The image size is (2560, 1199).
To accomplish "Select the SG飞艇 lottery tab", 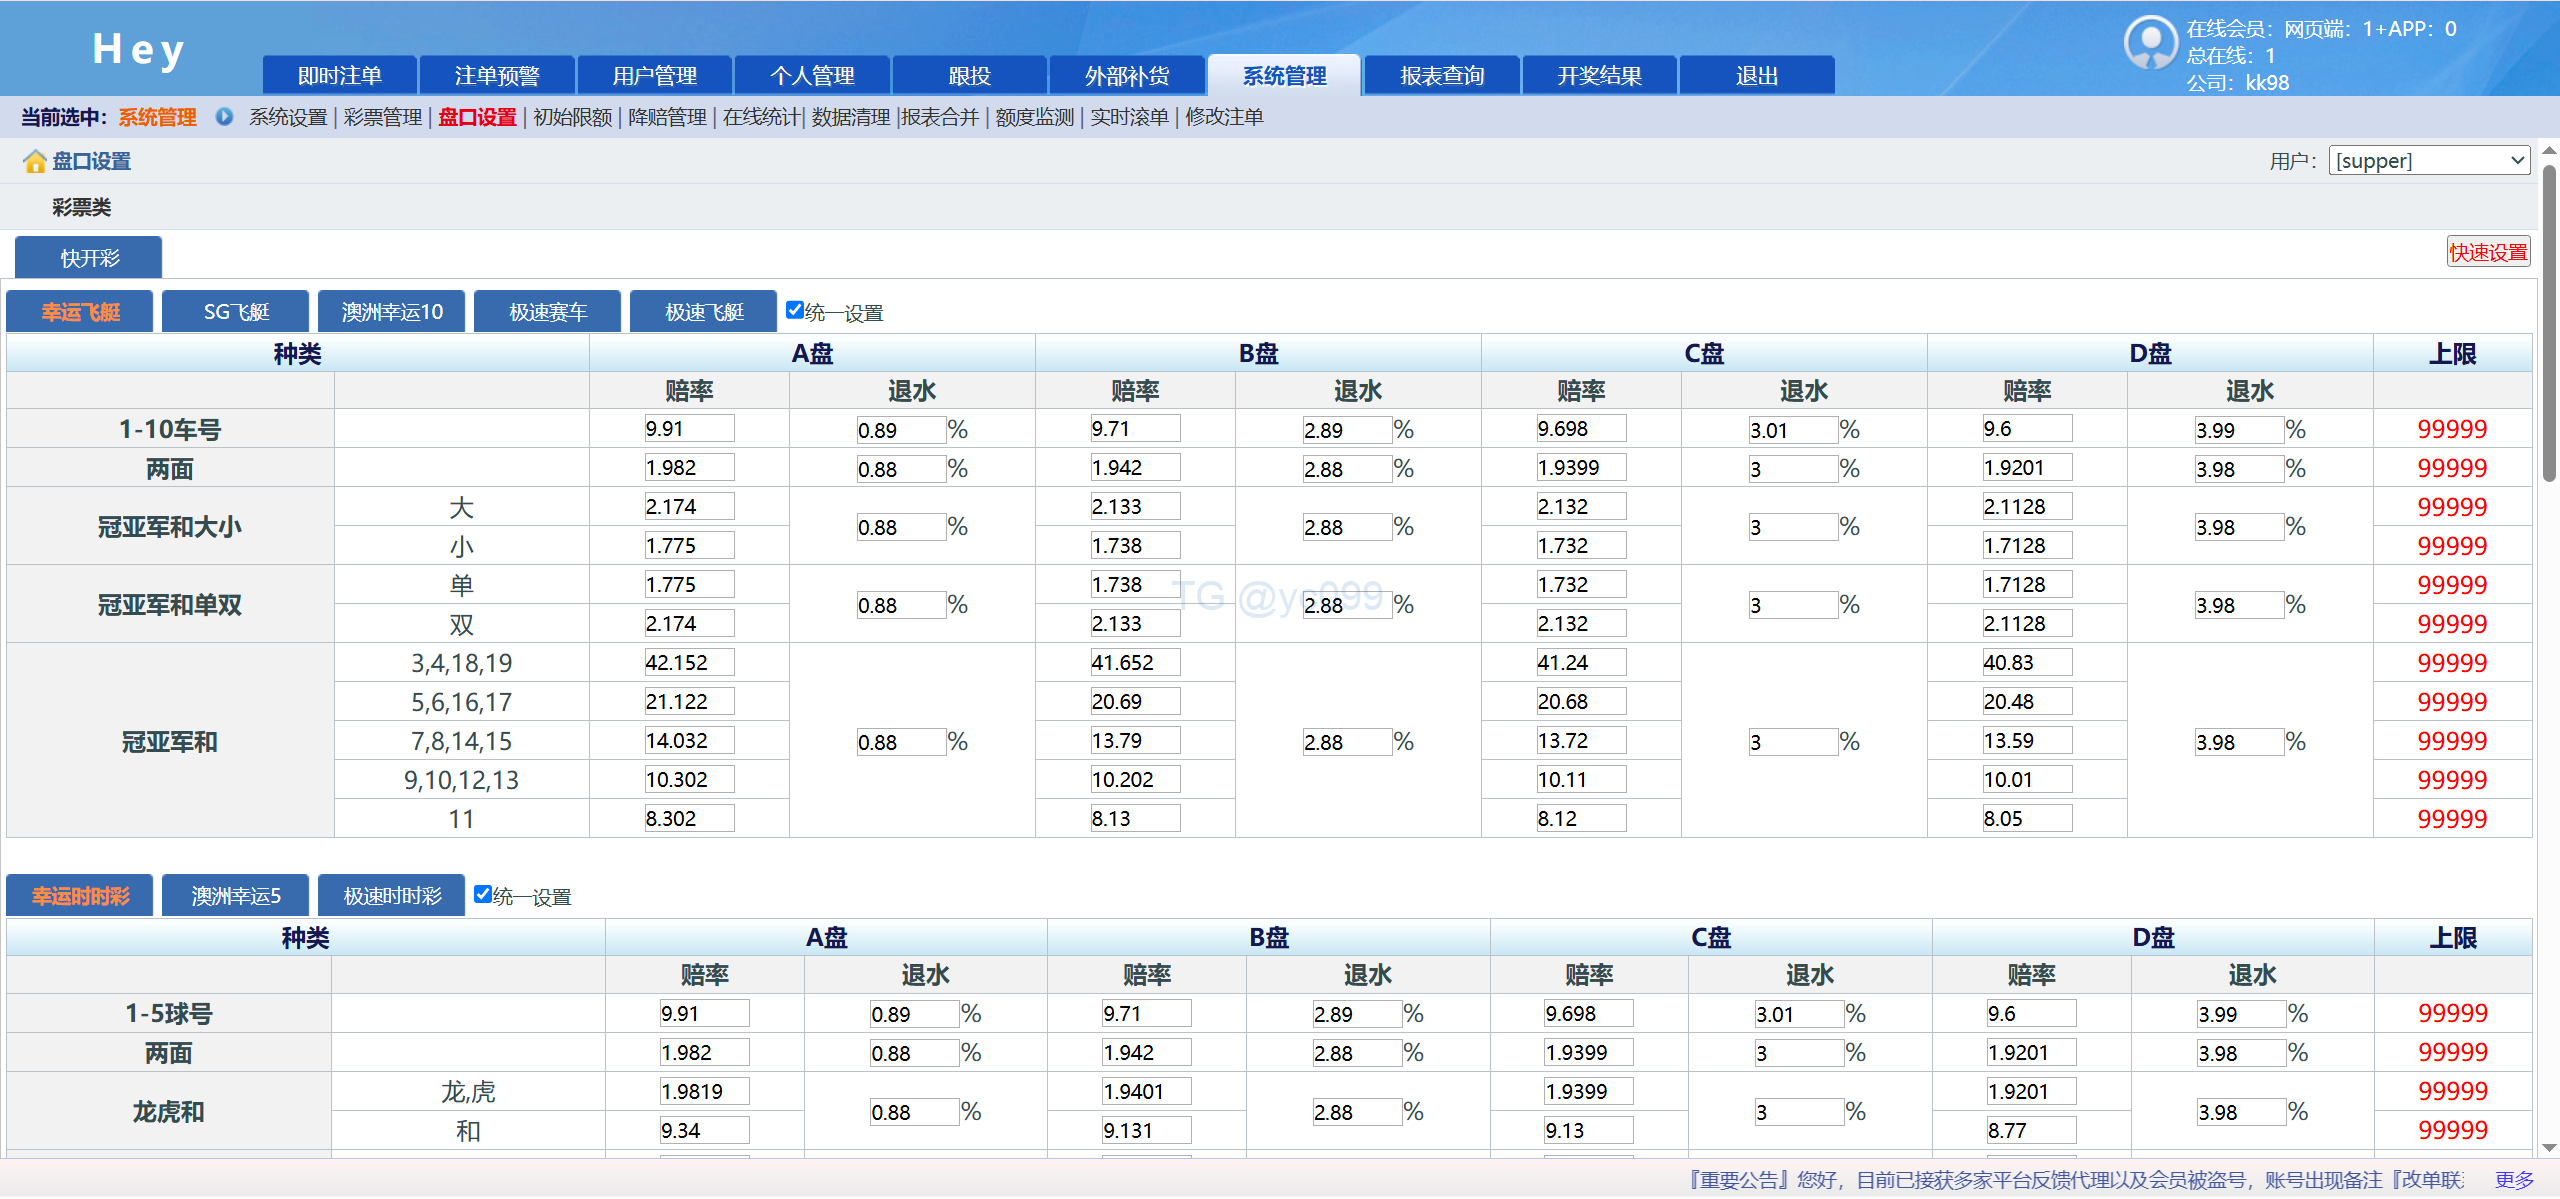I will point(236,312).
